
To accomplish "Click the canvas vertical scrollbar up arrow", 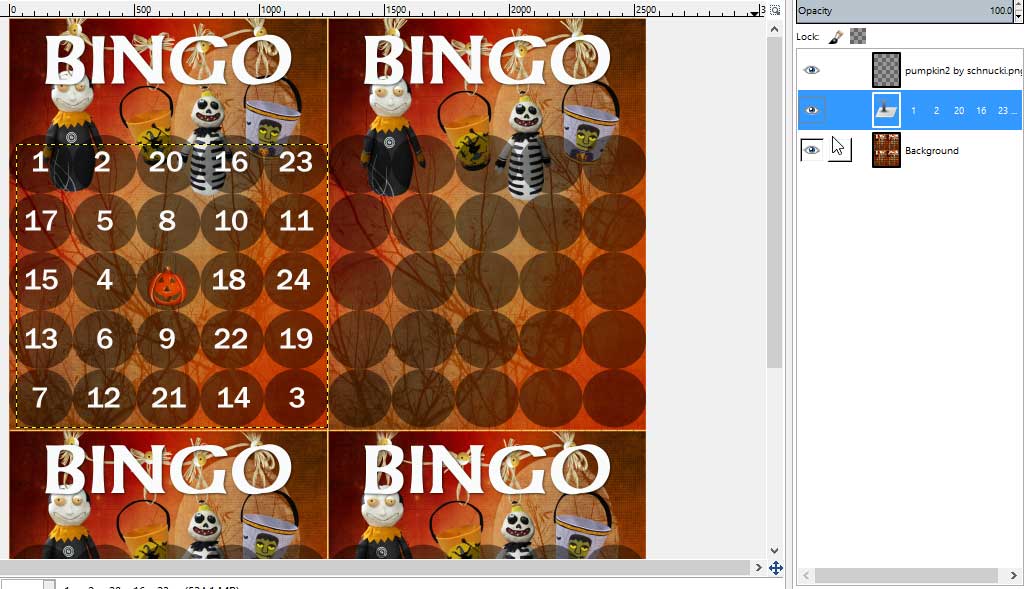I will tap(775, 29).
